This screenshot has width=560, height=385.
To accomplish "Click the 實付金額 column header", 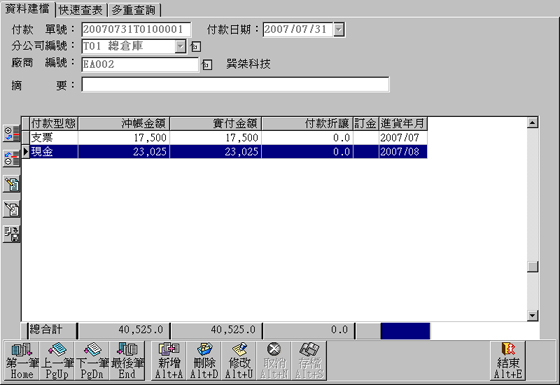I will click(216, 124).
